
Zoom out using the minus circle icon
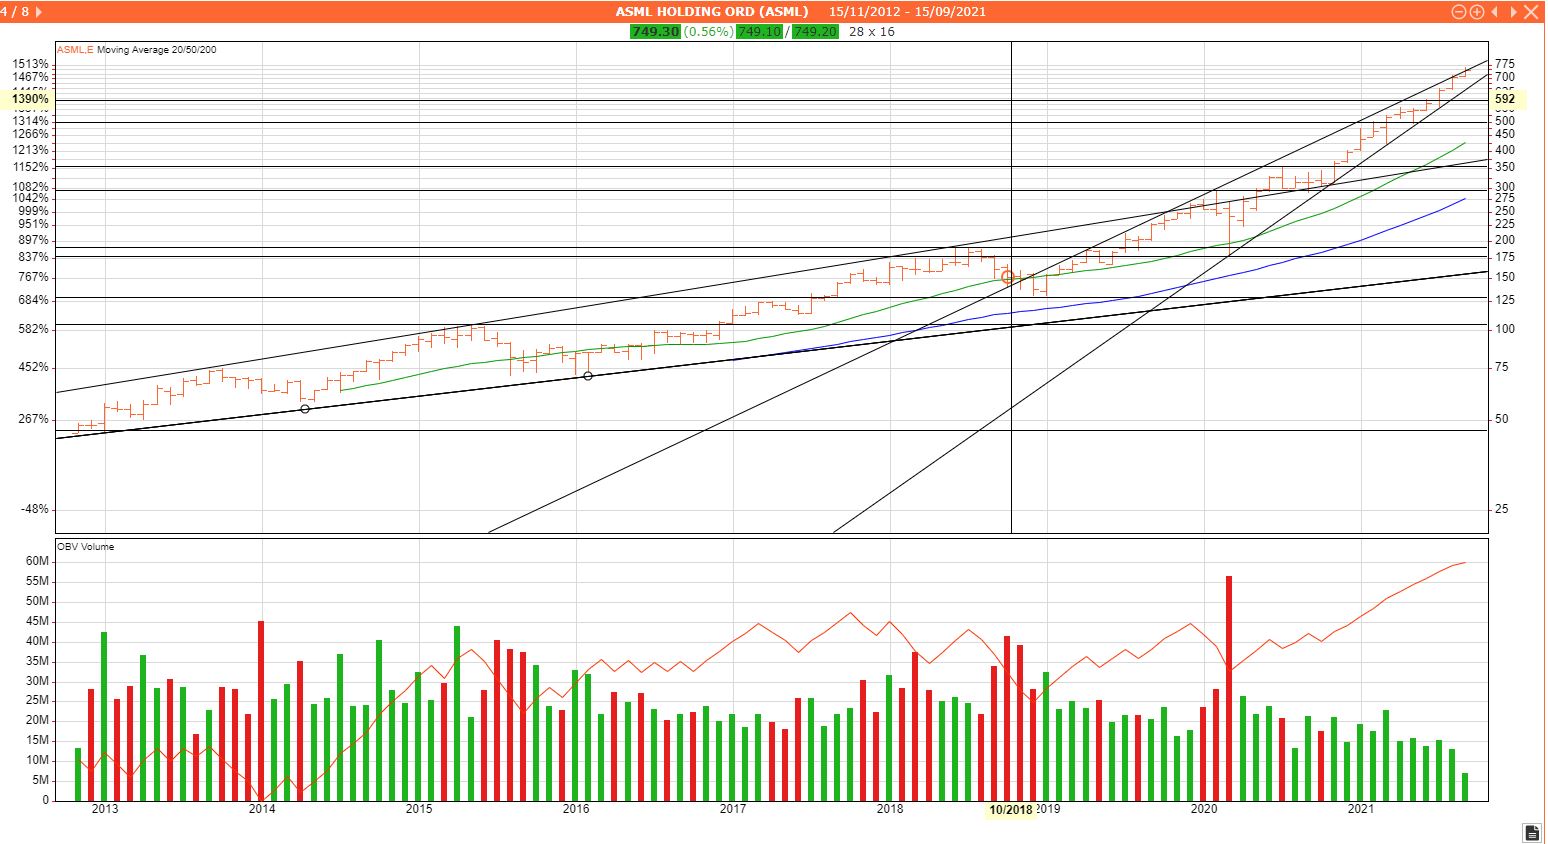pos(1458,12)
